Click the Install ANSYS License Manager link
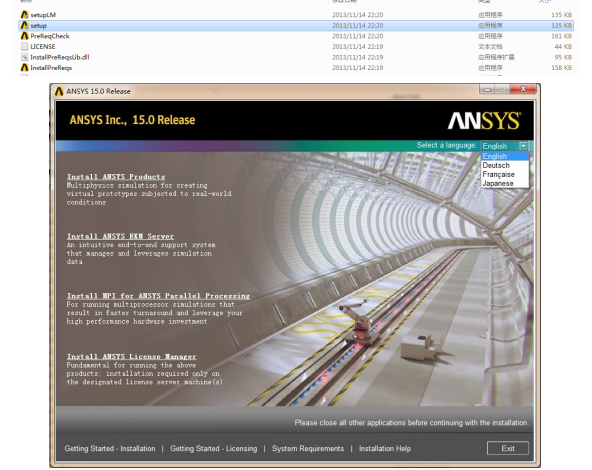The image size is (592, 470). 131,356
